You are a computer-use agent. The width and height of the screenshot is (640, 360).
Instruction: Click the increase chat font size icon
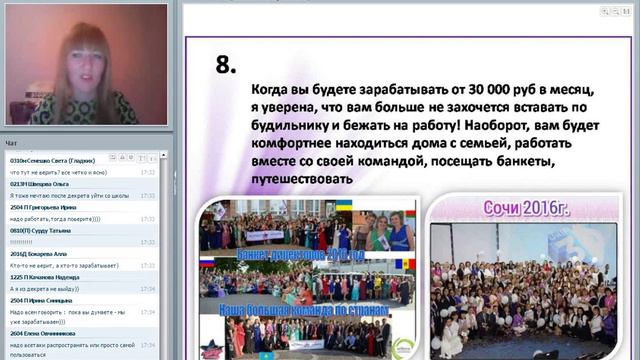click(141, 158)
